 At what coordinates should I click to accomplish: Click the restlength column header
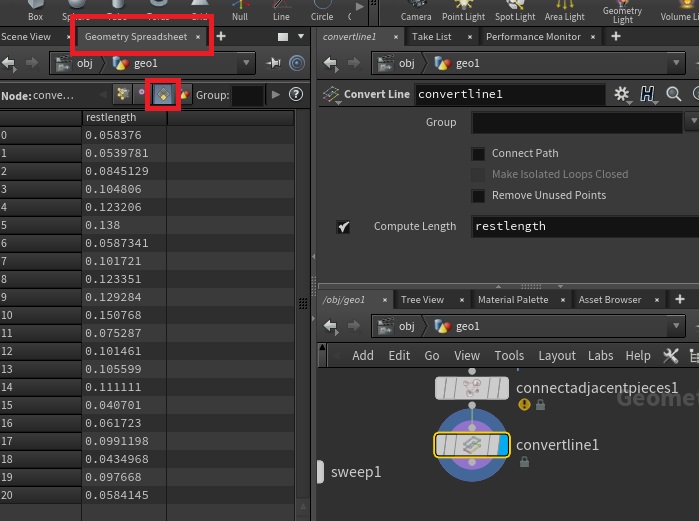[124, 118]
